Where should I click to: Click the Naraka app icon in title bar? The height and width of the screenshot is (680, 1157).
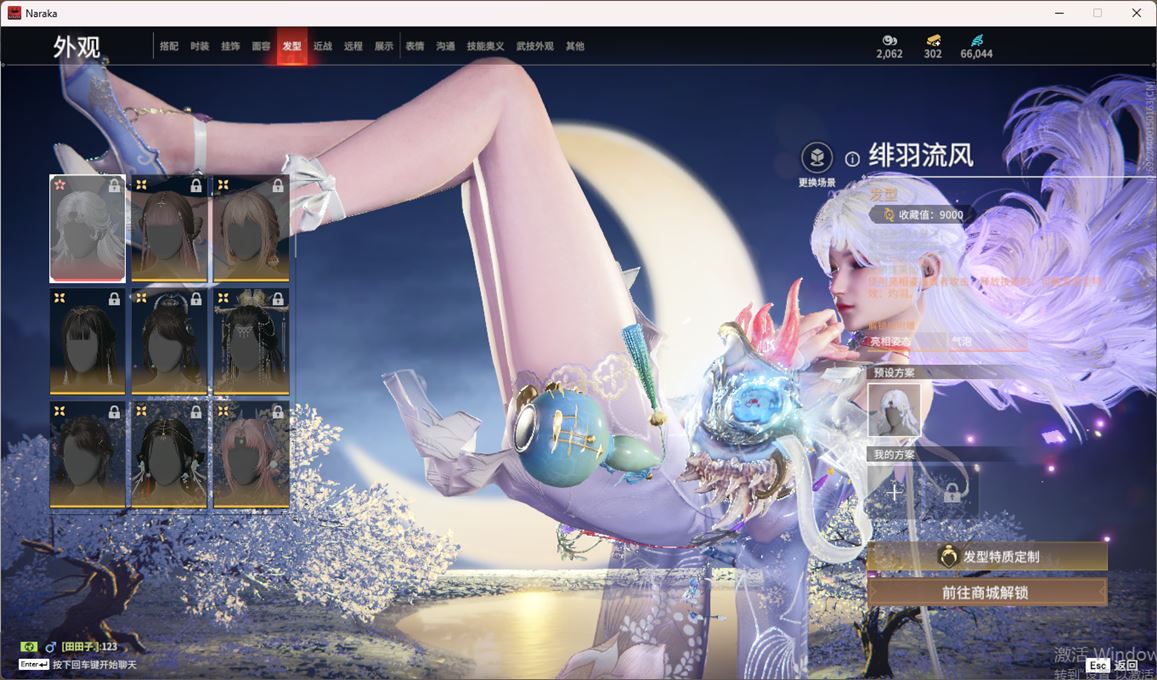13,13
